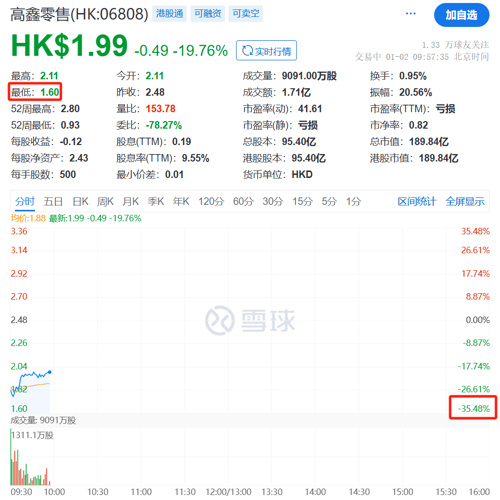Select the 120分 interval tab
Screen dimensions: 500x500
pos(211,201)
